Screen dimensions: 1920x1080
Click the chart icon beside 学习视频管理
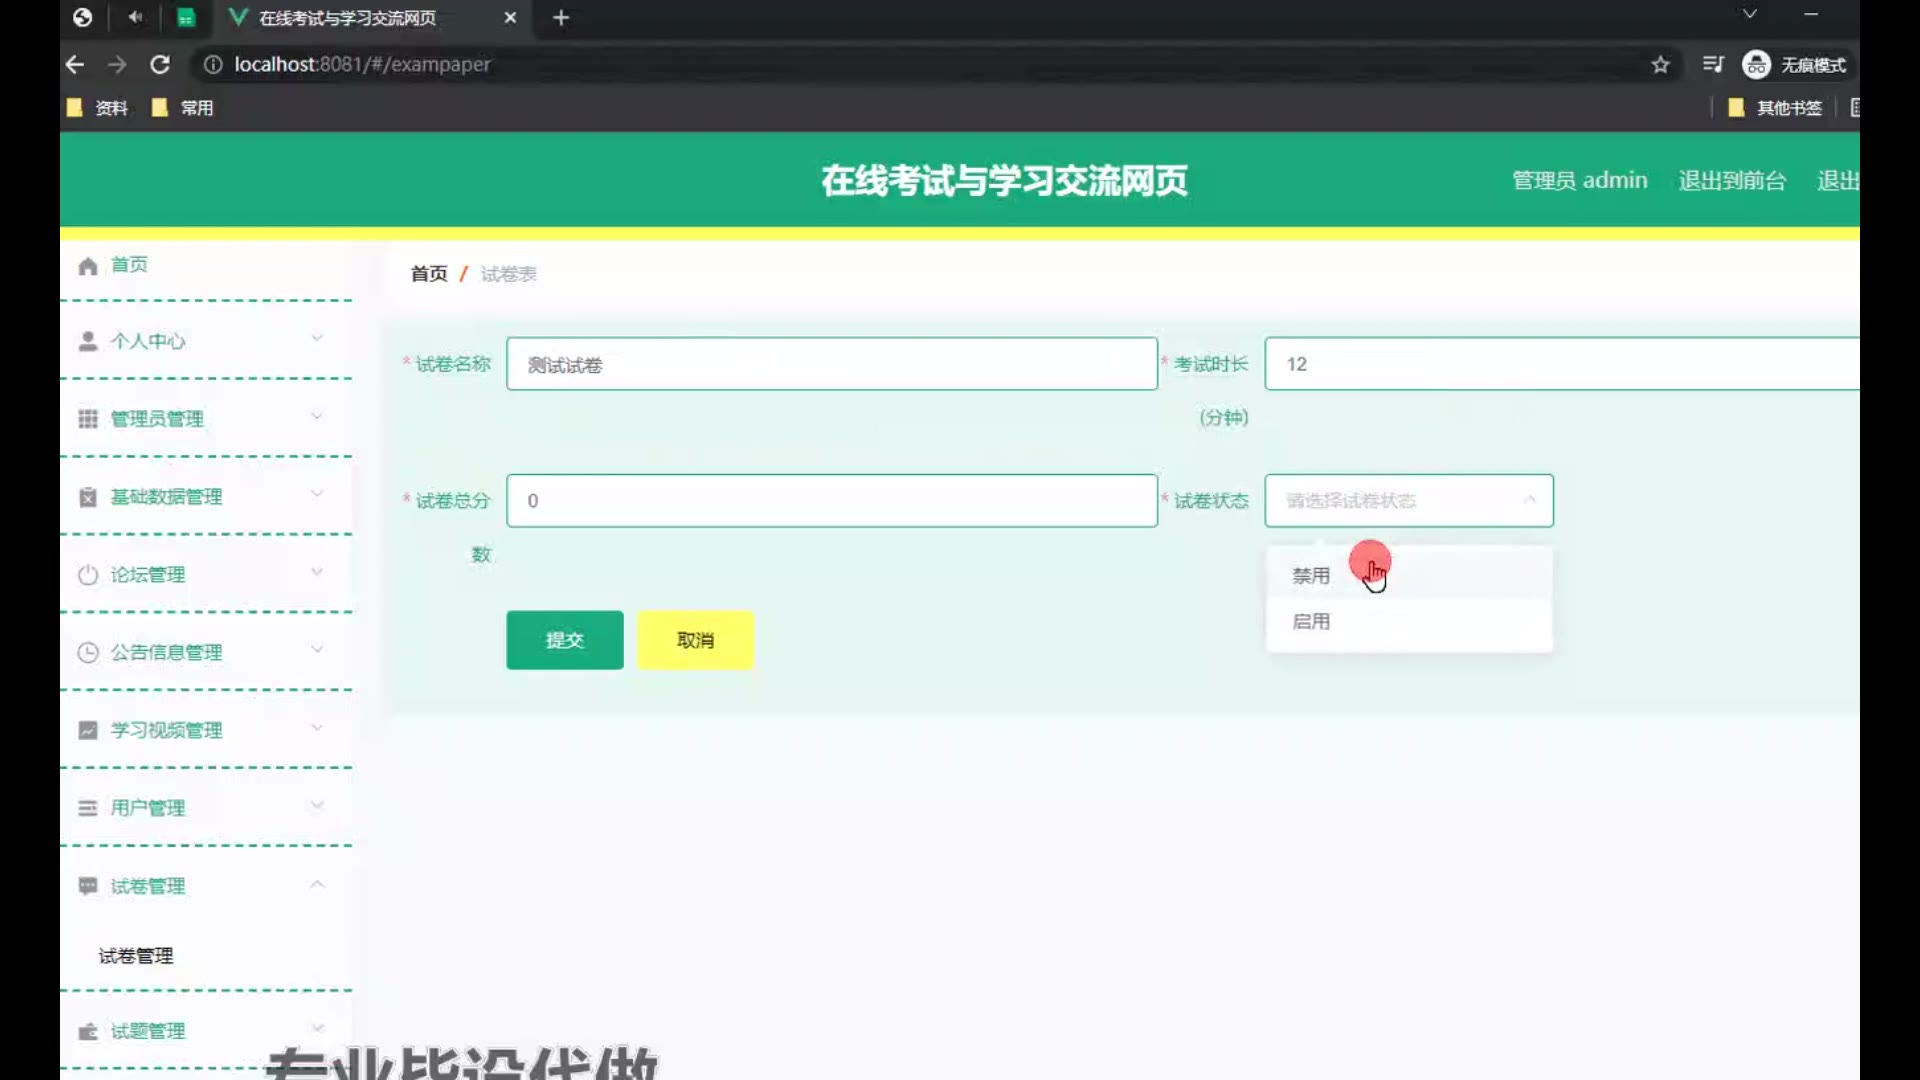88,731
